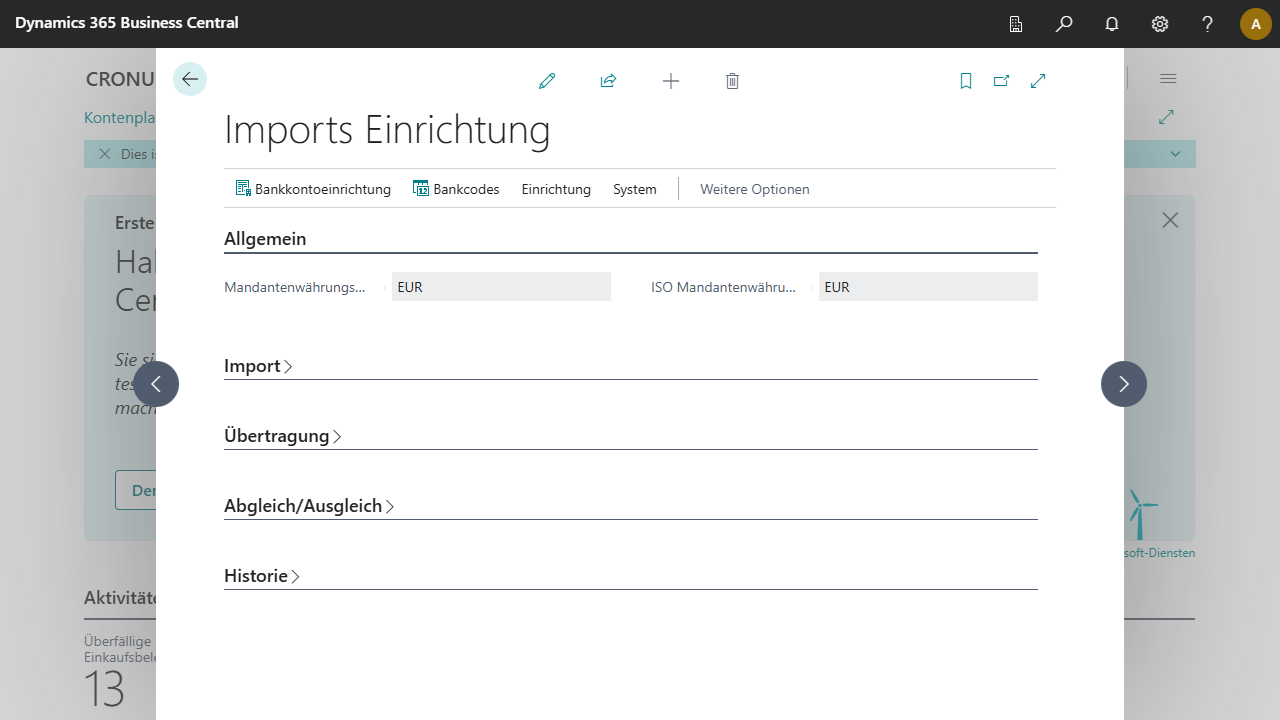Open the notifications bell

pos(1112,24)
